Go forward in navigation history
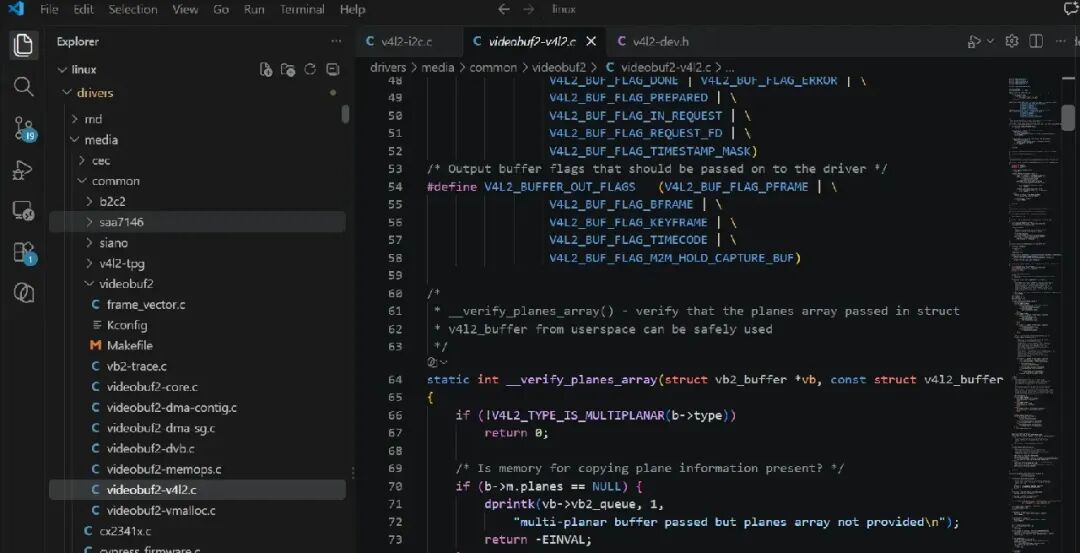1080x553 pixels. pyautogui.click(x=528, y=9)
